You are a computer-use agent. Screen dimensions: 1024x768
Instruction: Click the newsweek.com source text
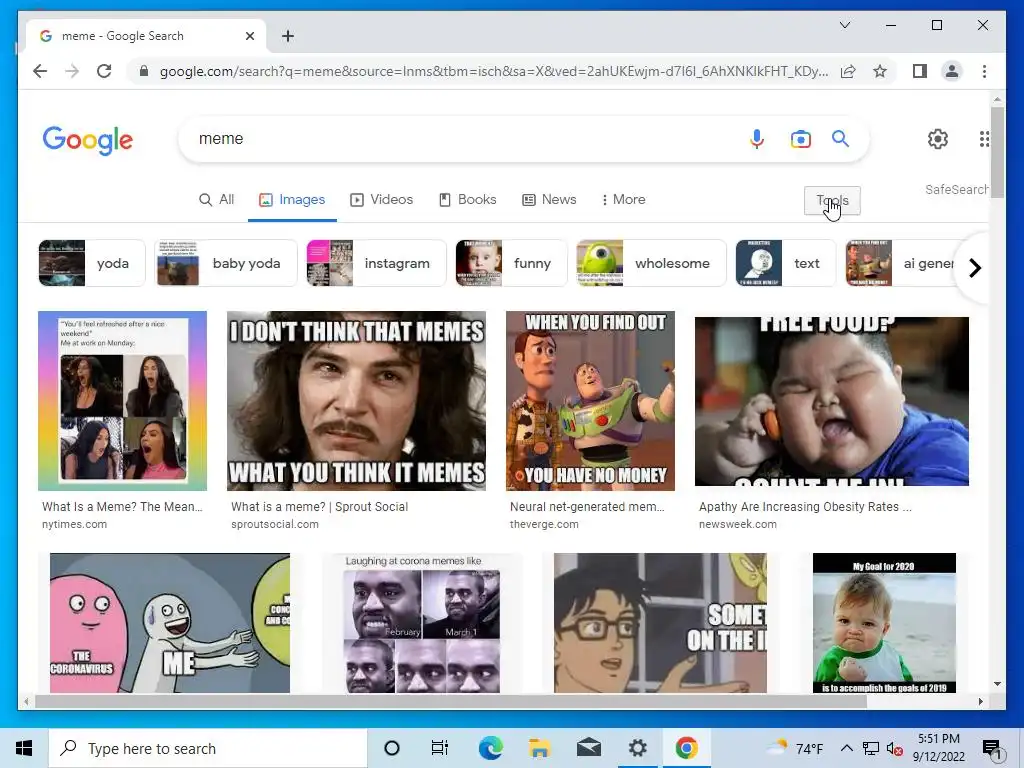click(x=738, y=524)
